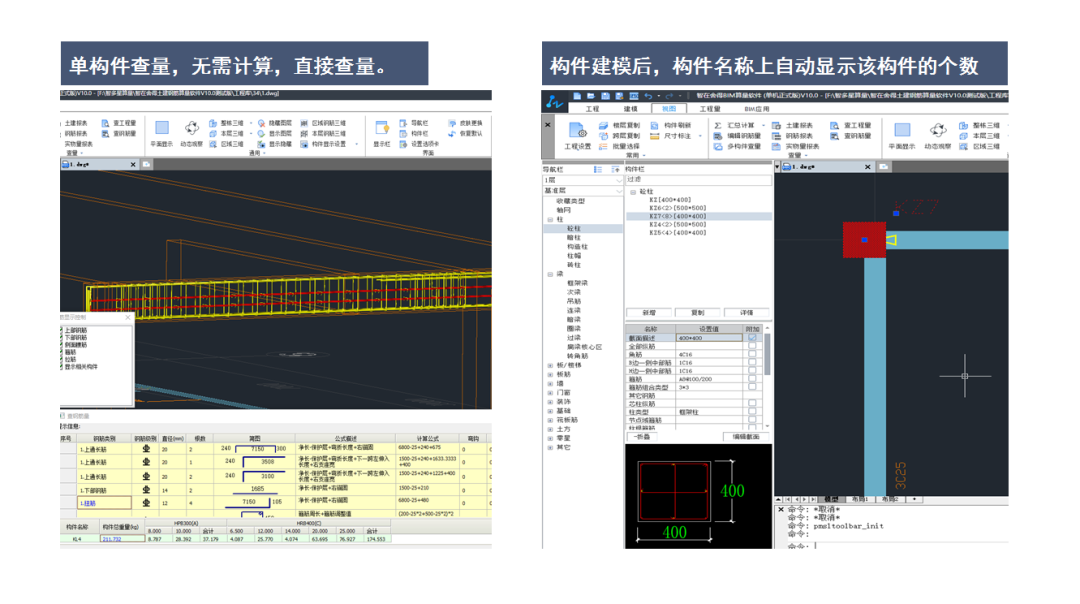Open the 基准层 dropdown

583,190
